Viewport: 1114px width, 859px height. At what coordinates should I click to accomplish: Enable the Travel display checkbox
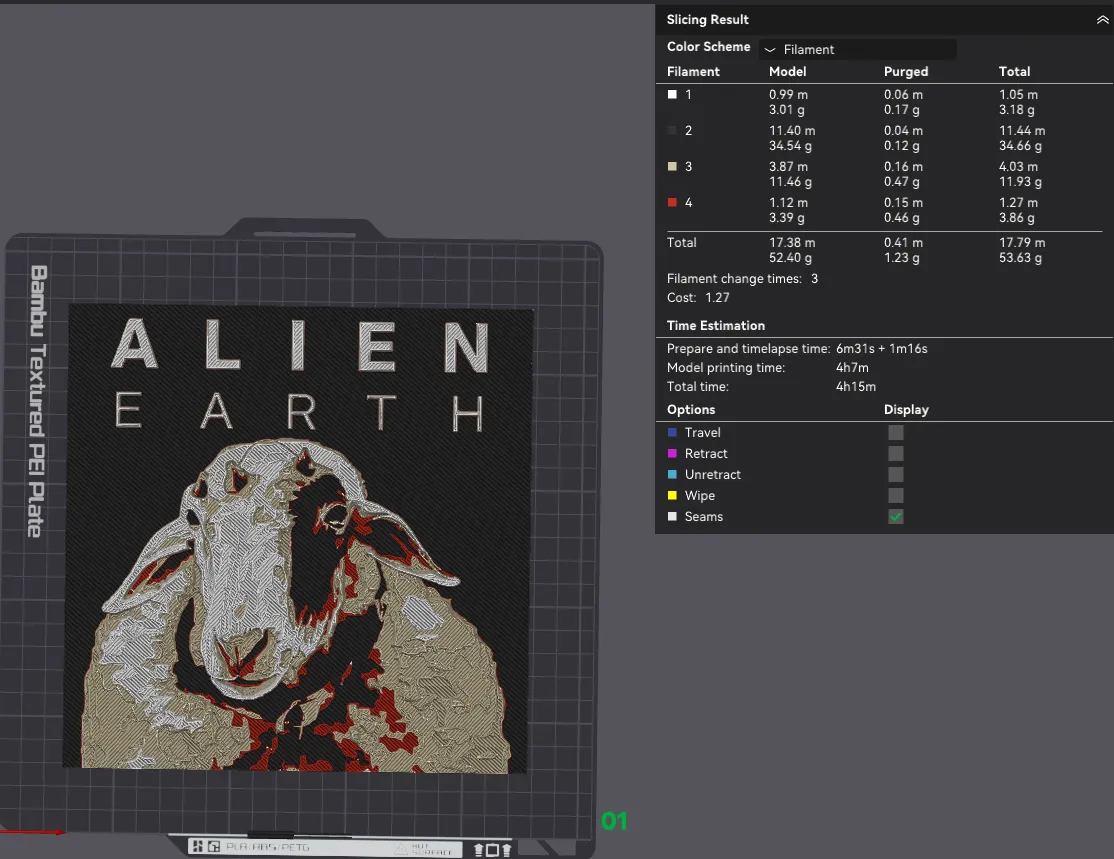[896, 433]
